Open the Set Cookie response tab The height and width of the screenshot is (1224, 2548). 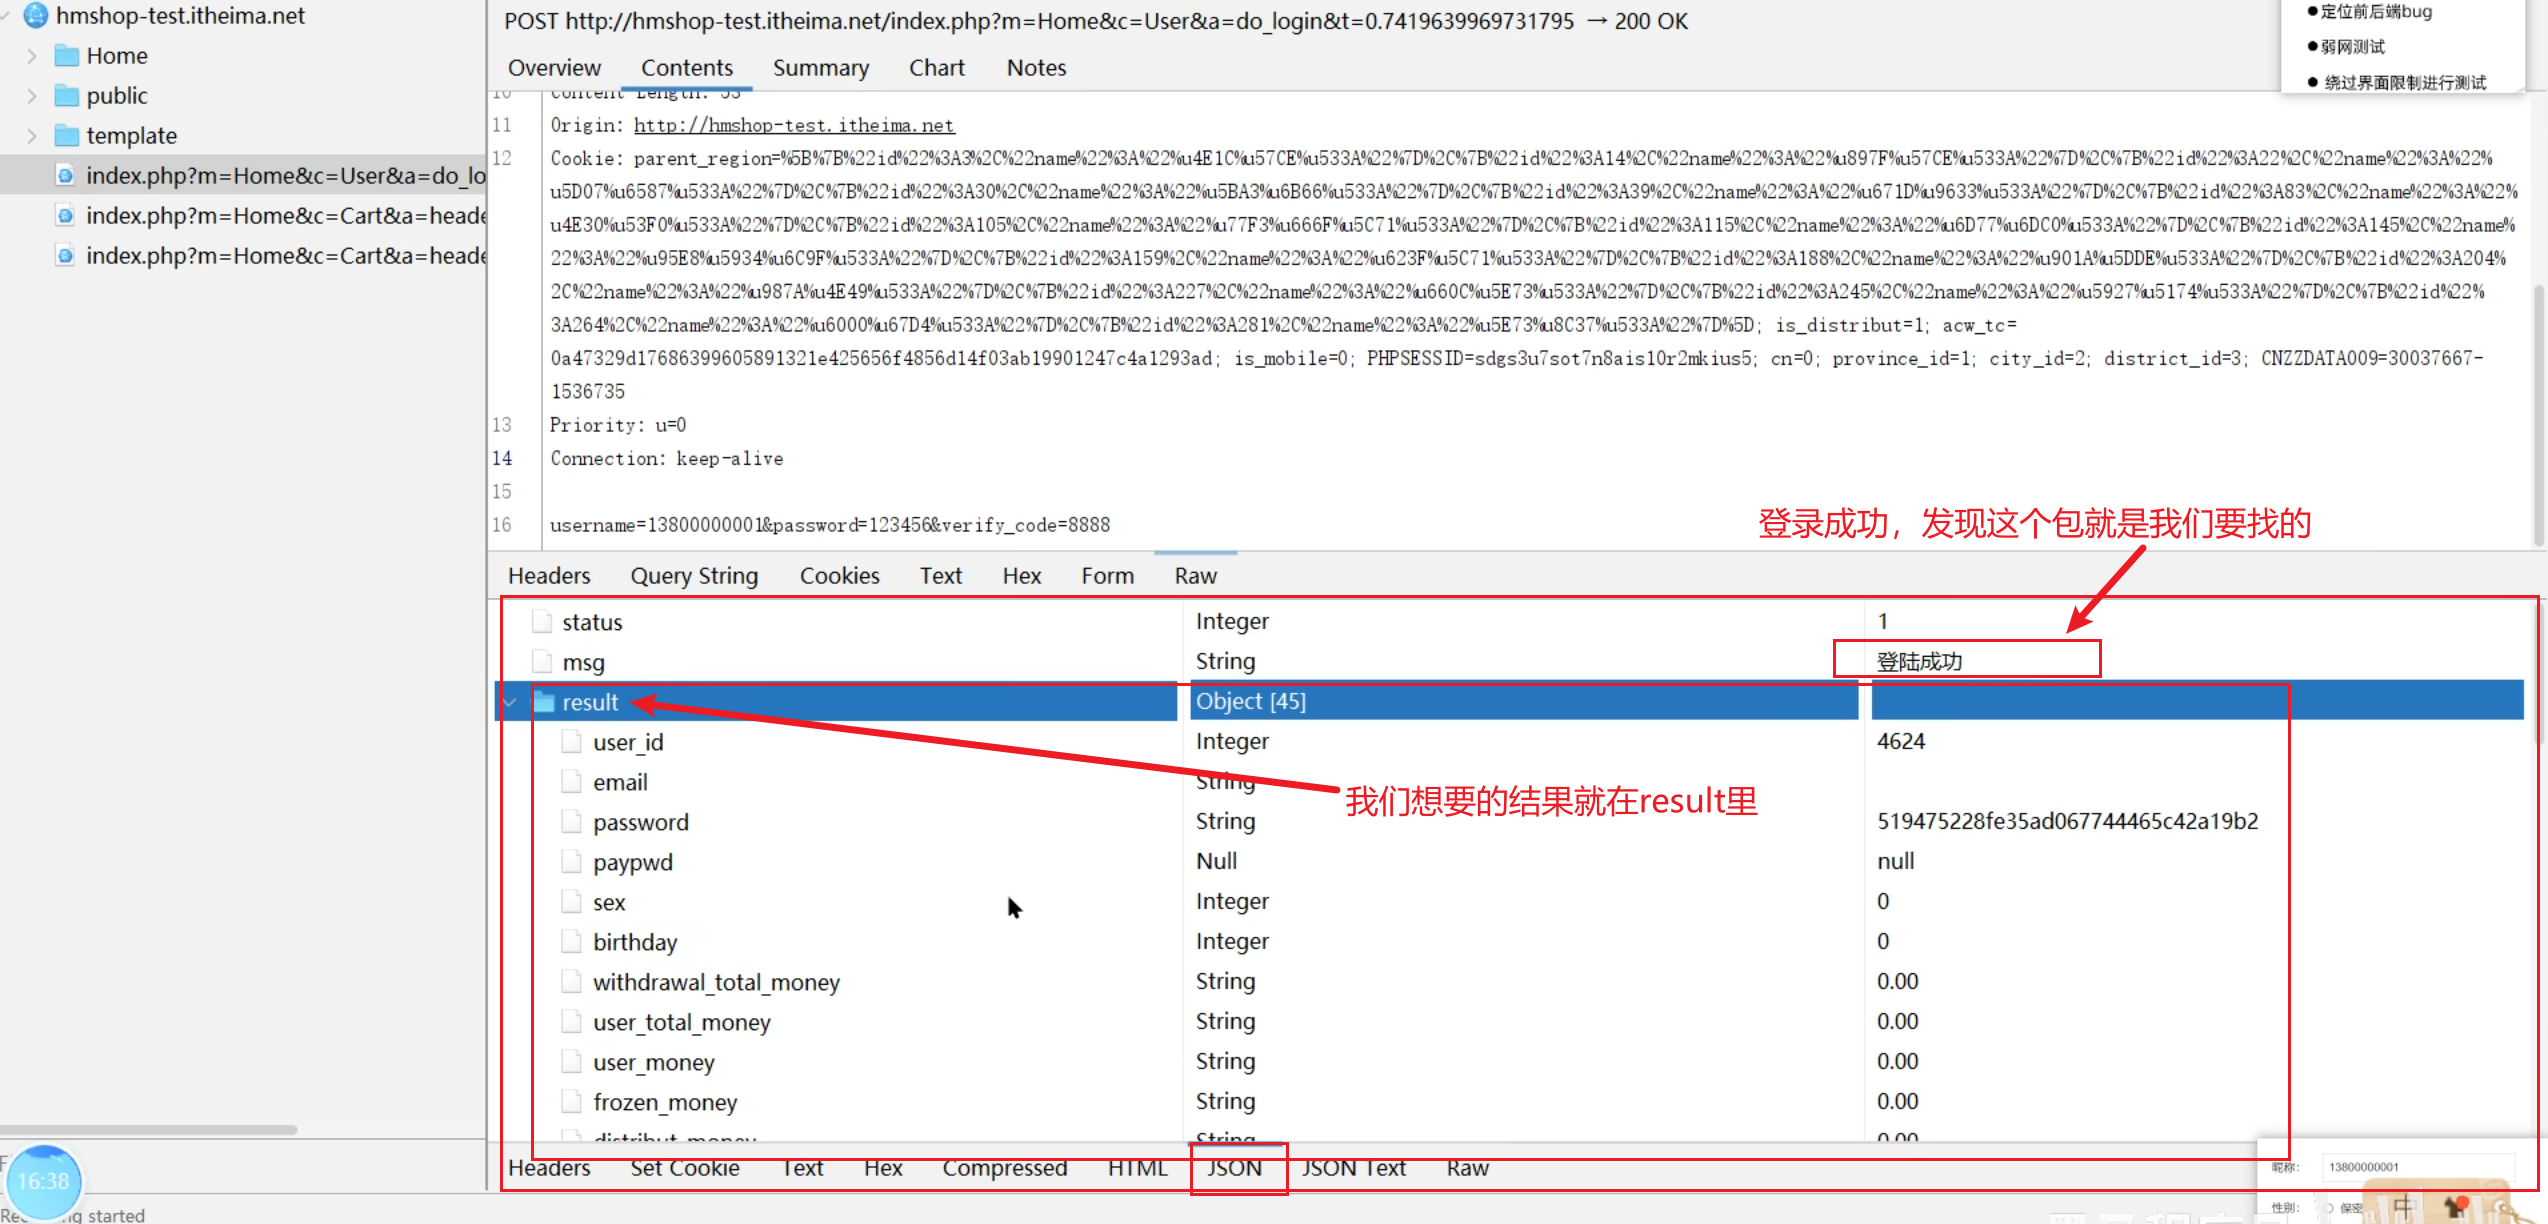(685, 1168)
